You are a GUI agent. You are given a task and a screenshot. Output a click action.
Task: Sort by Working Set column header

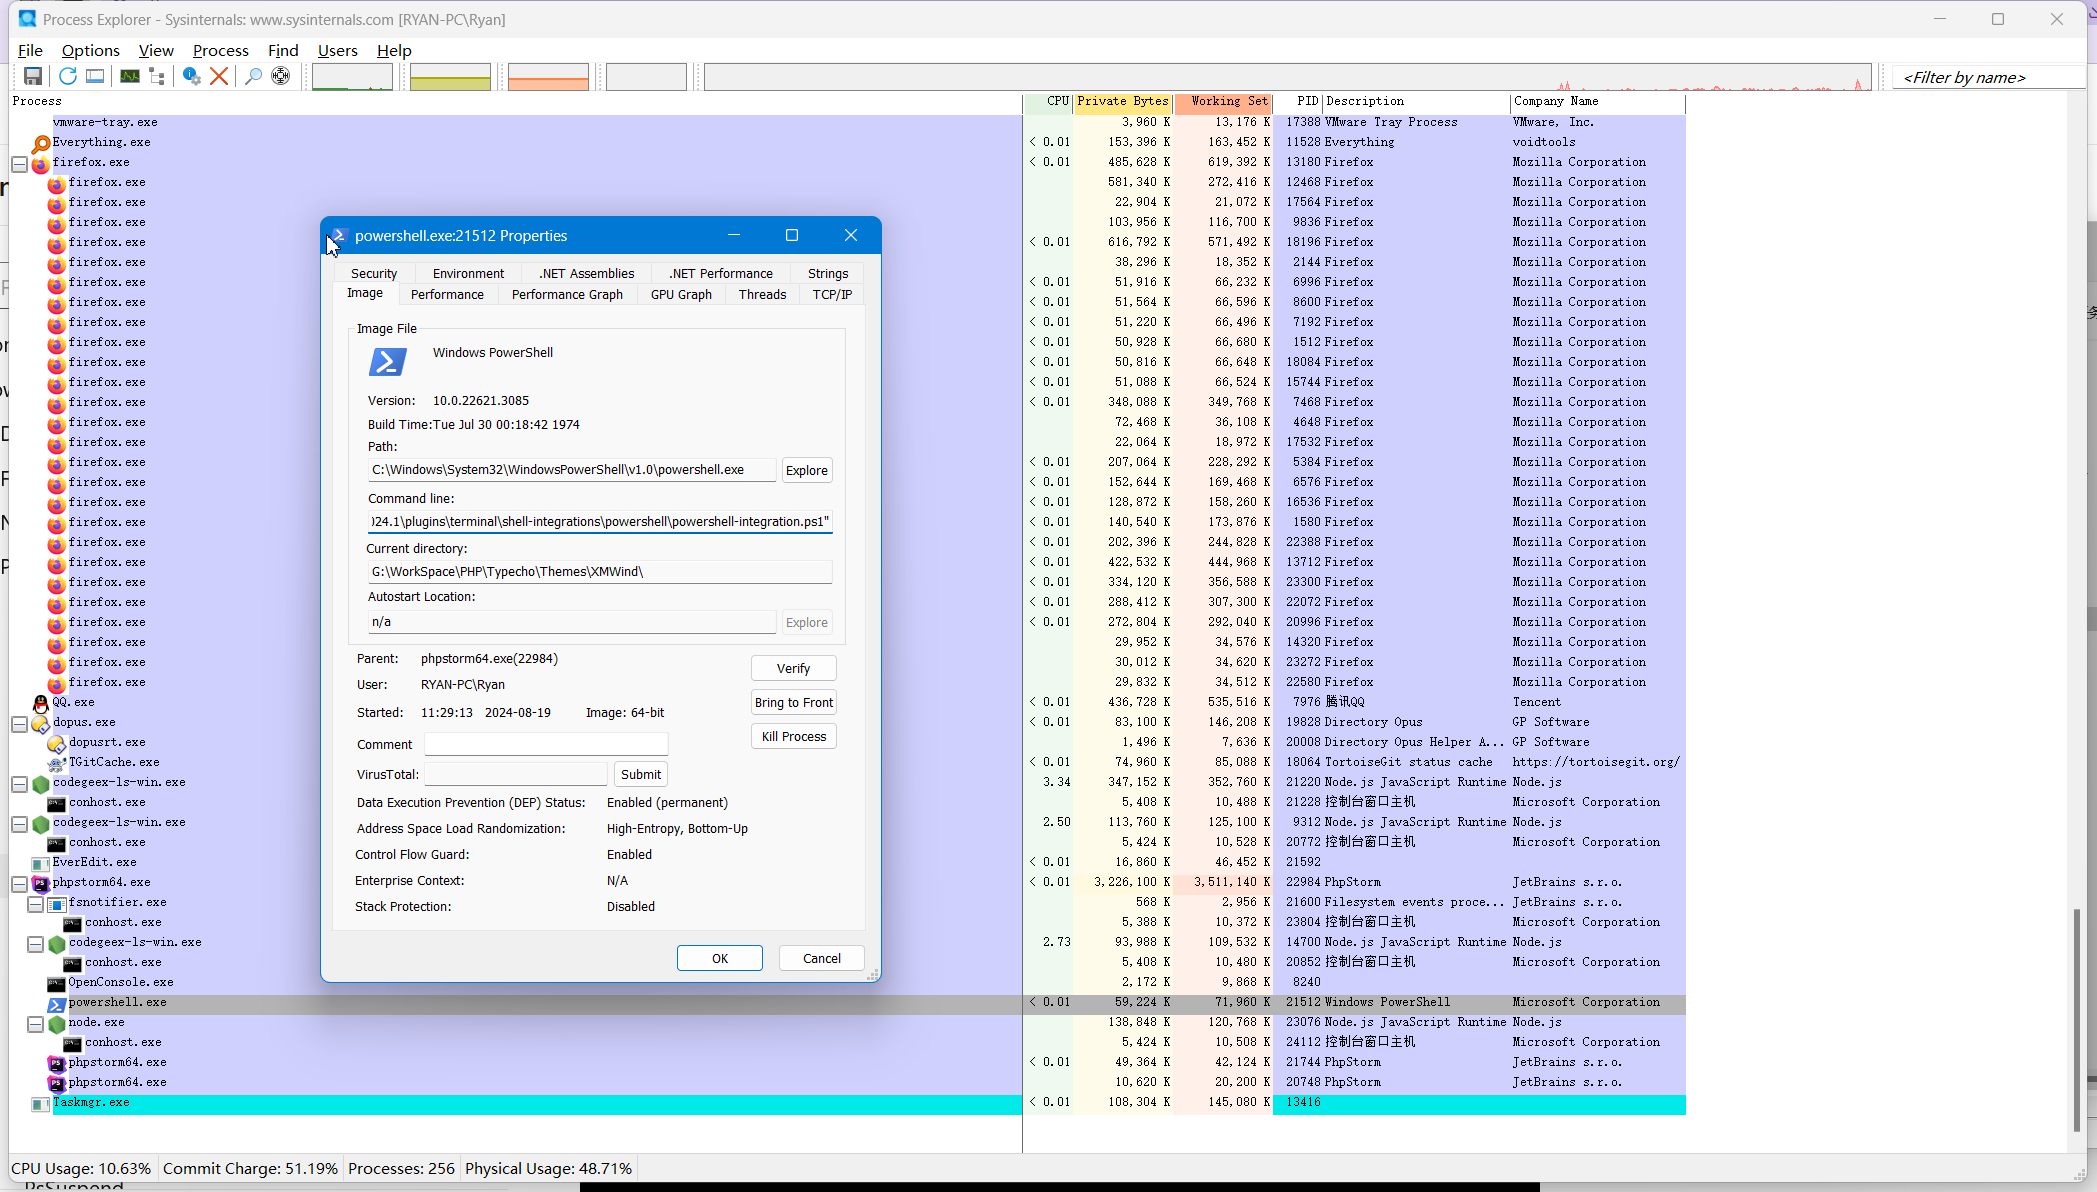tap(1222, 101)
